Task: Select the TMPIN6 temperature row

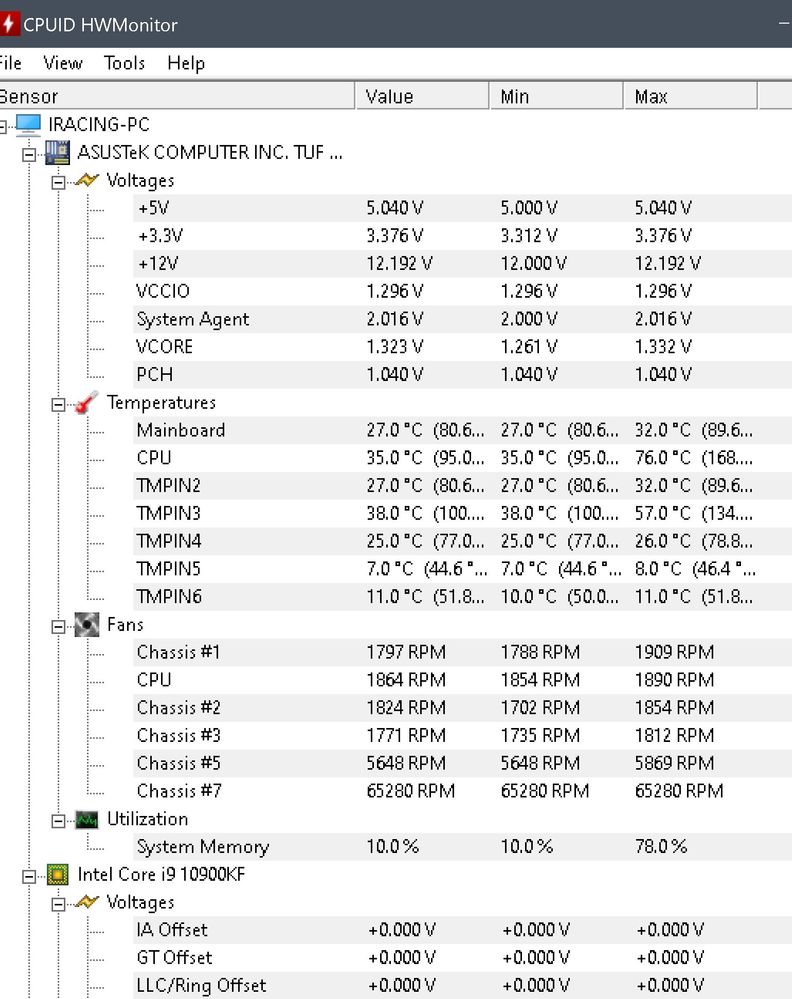Action: [462, 596]
